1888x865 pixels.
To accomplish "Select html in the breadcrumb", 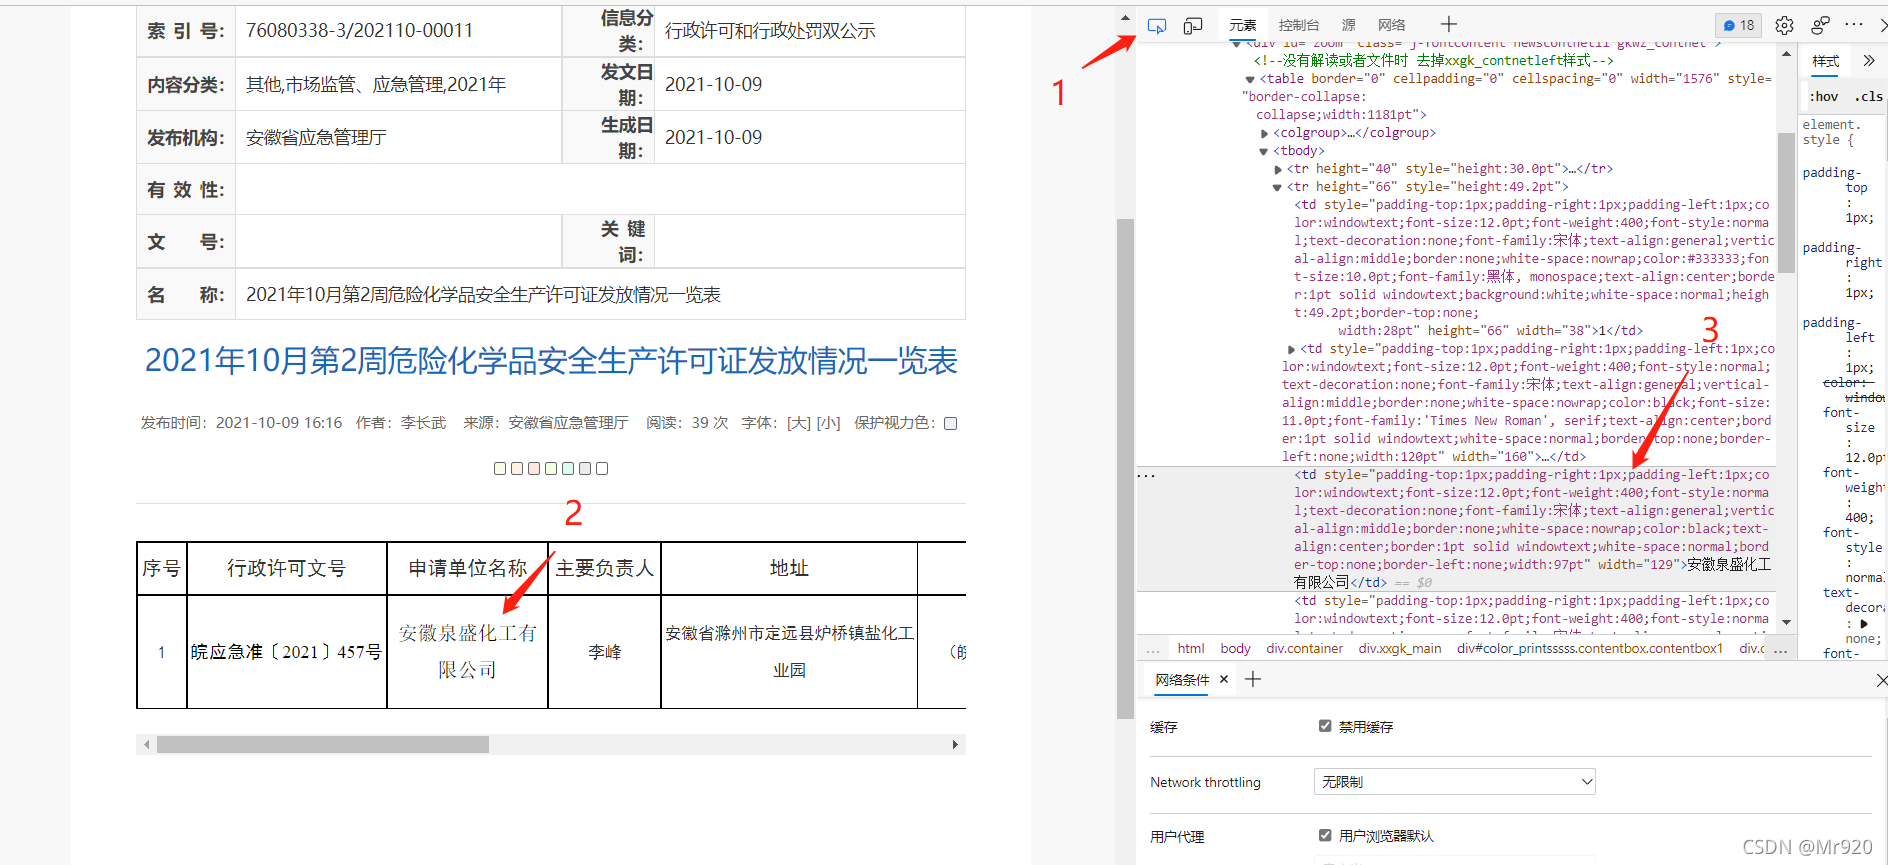I will pos(1191,649).
